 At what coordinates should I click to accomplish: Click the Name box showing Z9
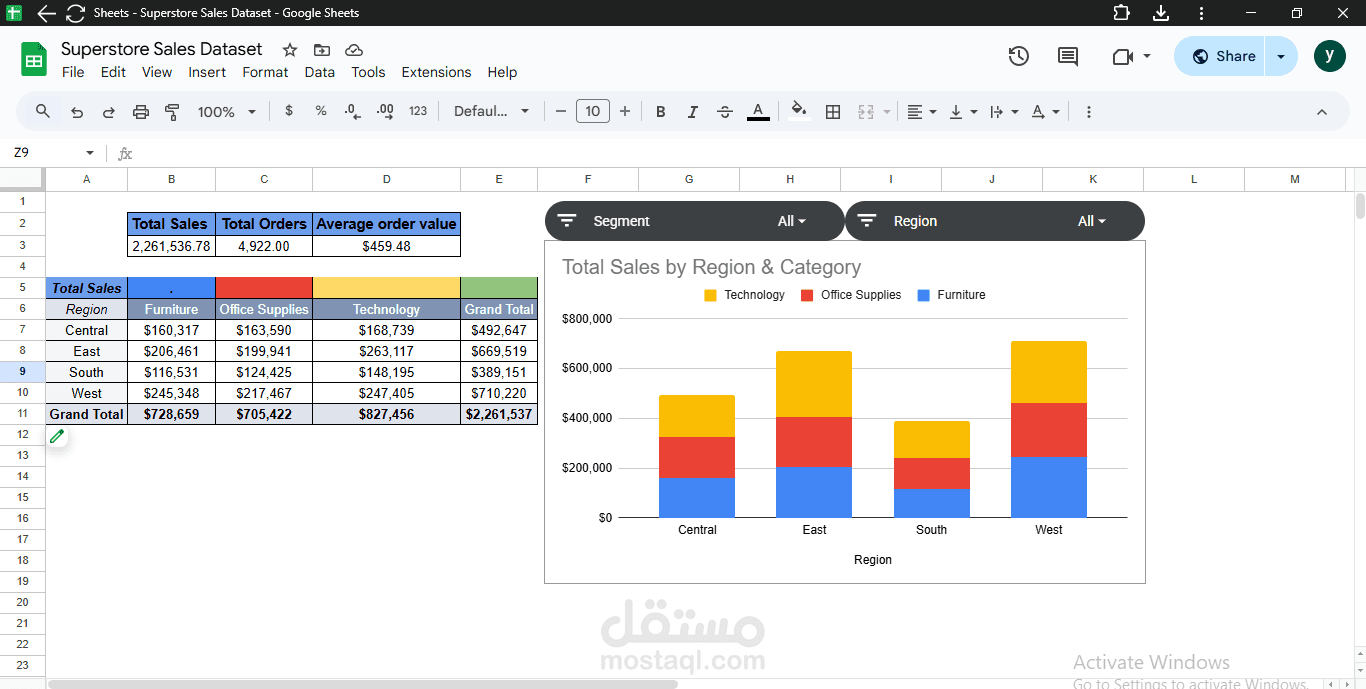coord(45,153)
